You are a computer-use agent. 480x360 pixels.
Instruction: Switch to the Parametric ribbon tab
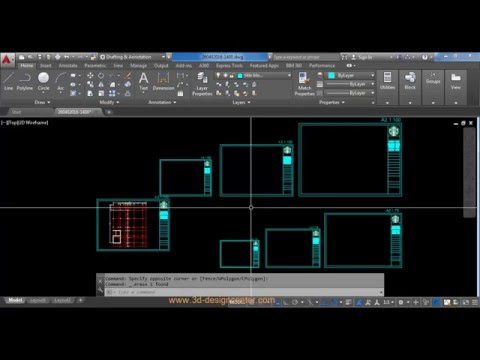pos(95,66)
